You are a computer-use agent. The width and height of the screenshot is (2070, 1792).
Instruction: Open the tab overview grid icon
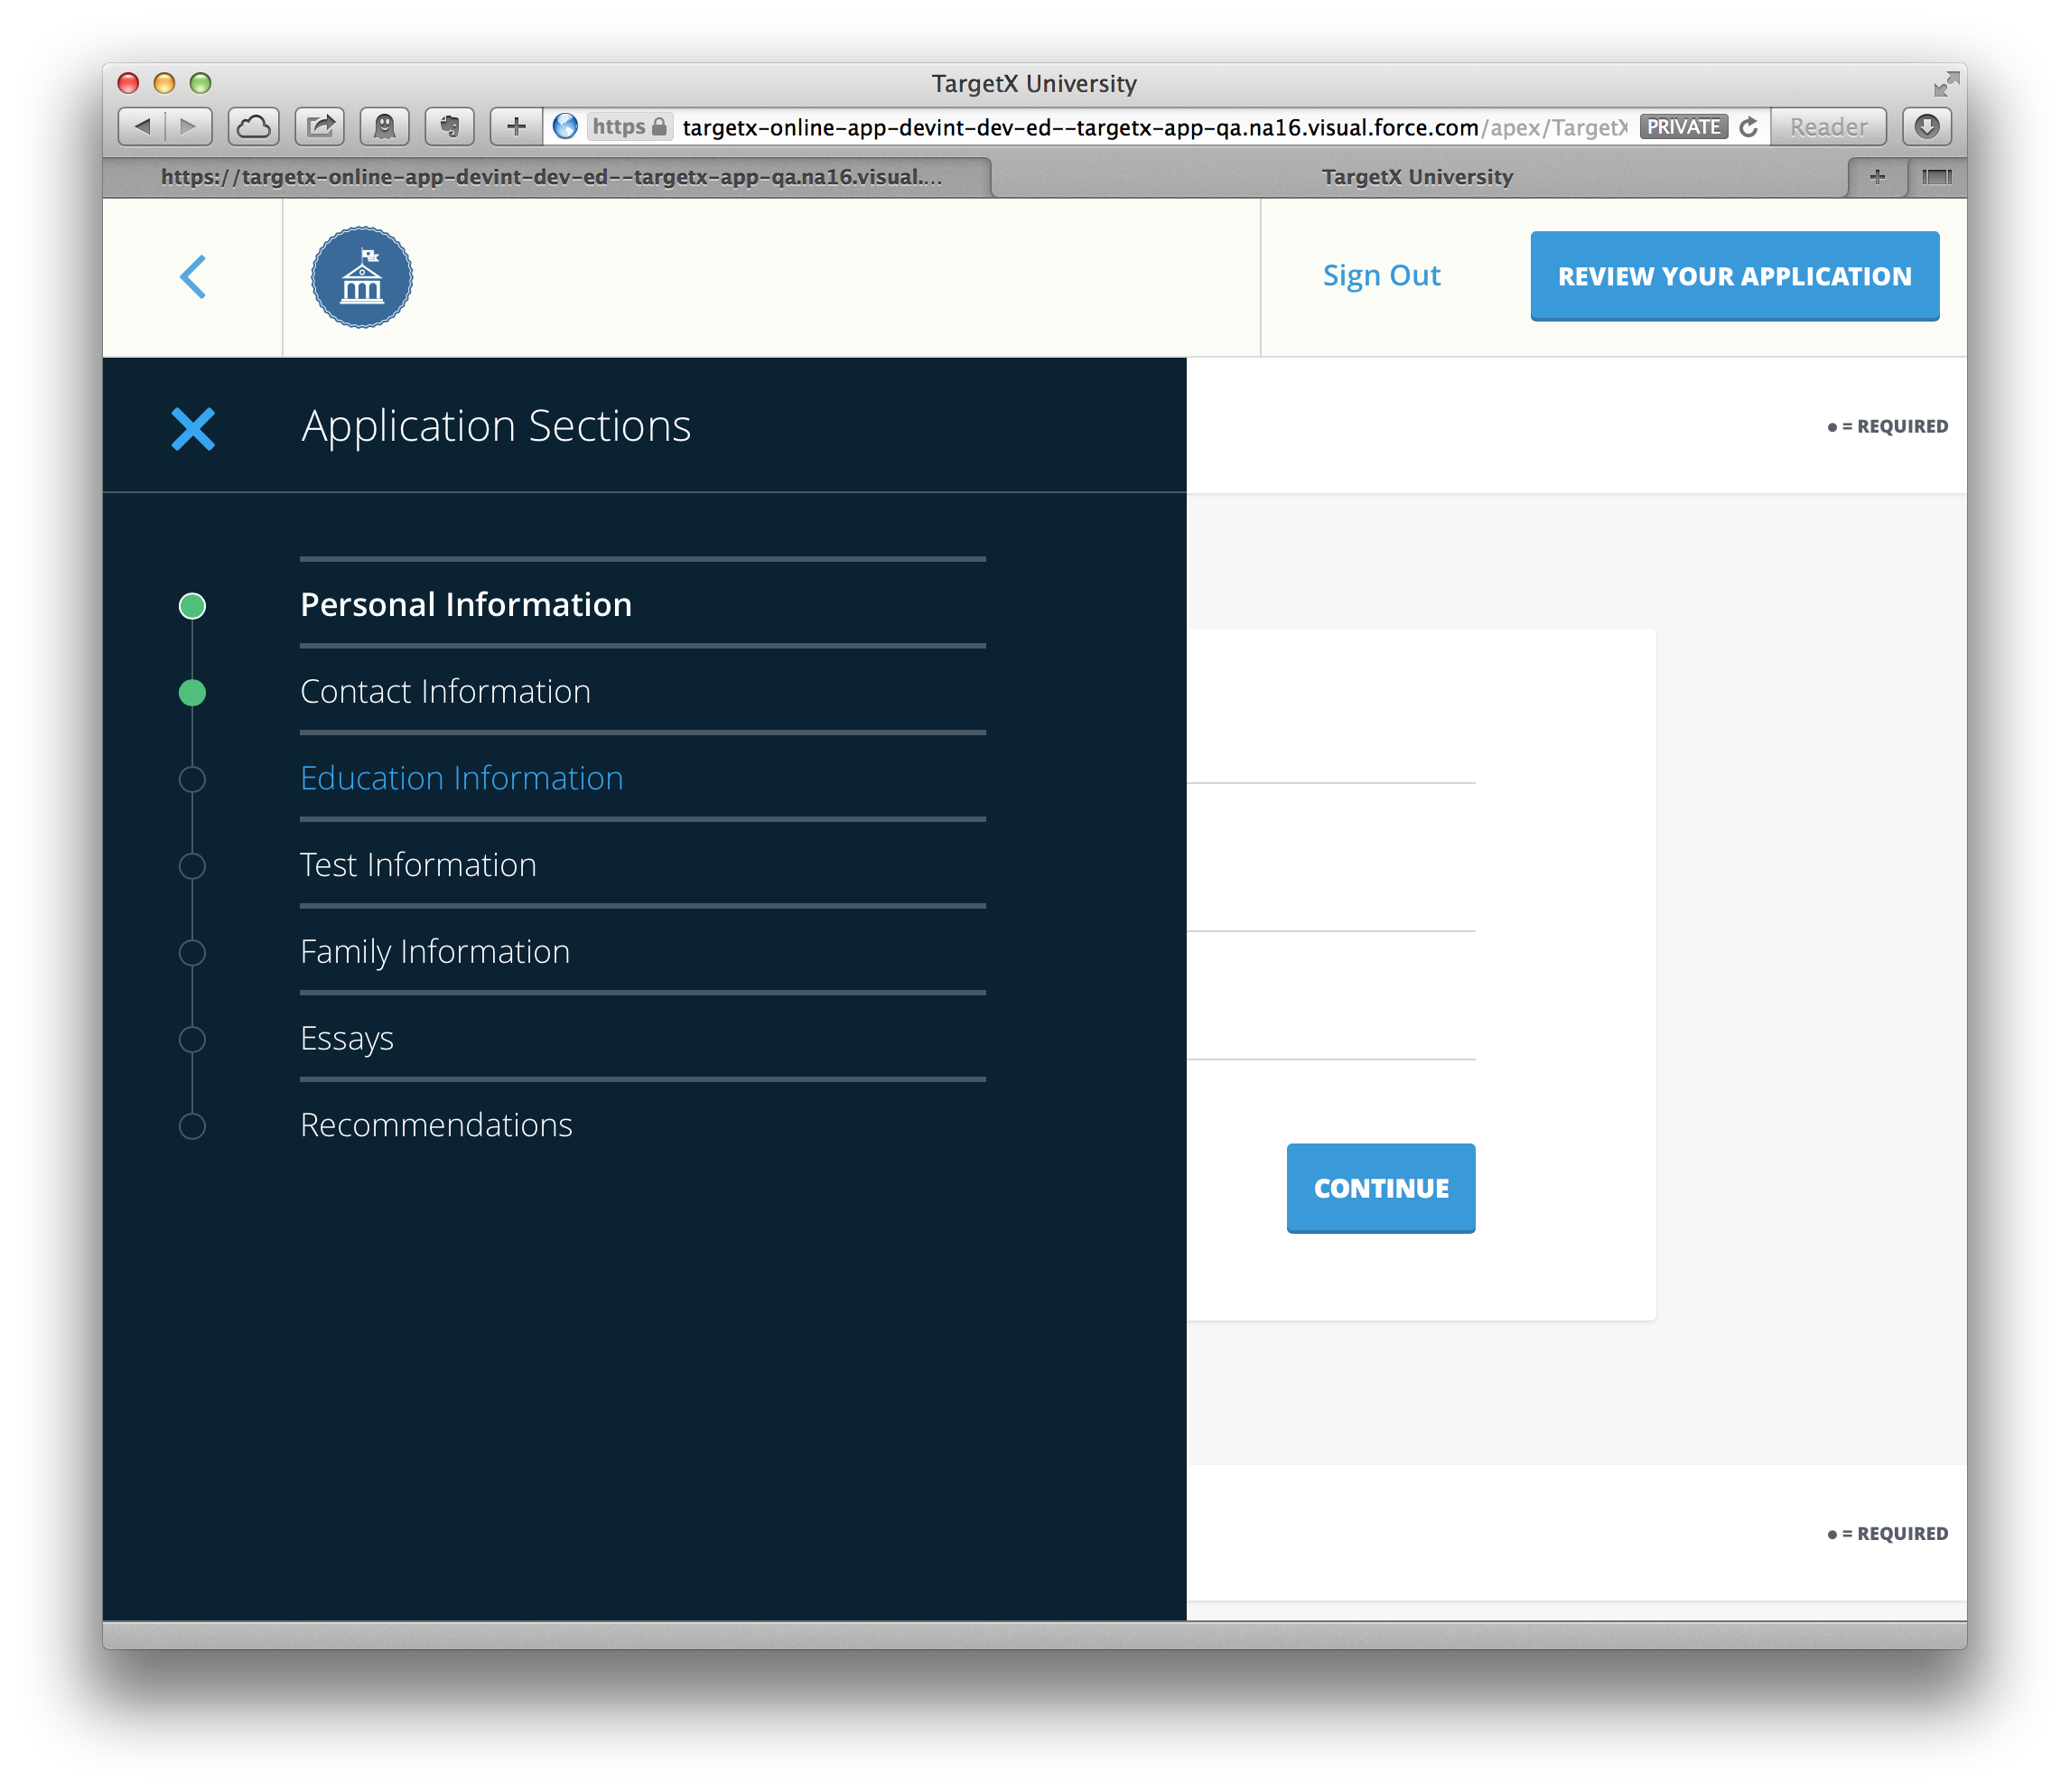point(1937,177)
